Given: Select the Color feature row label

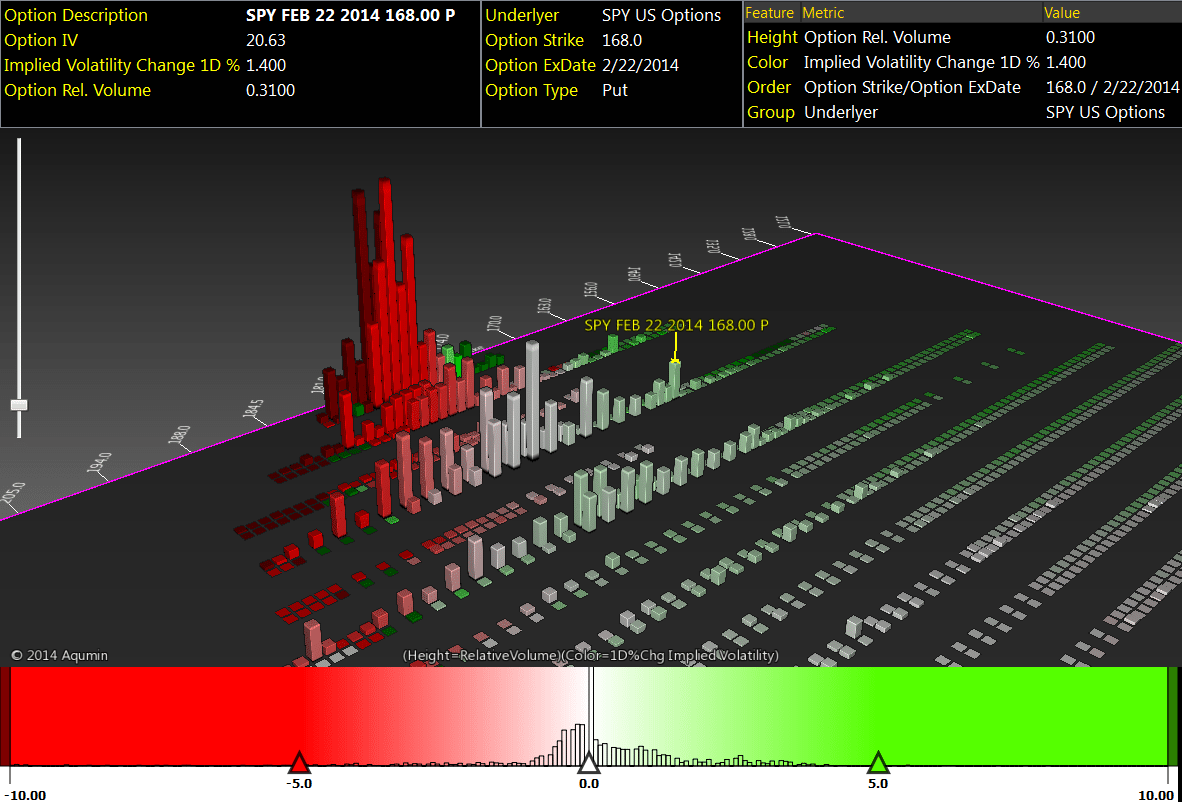Looking at the screenshot, I should [768, 62].
